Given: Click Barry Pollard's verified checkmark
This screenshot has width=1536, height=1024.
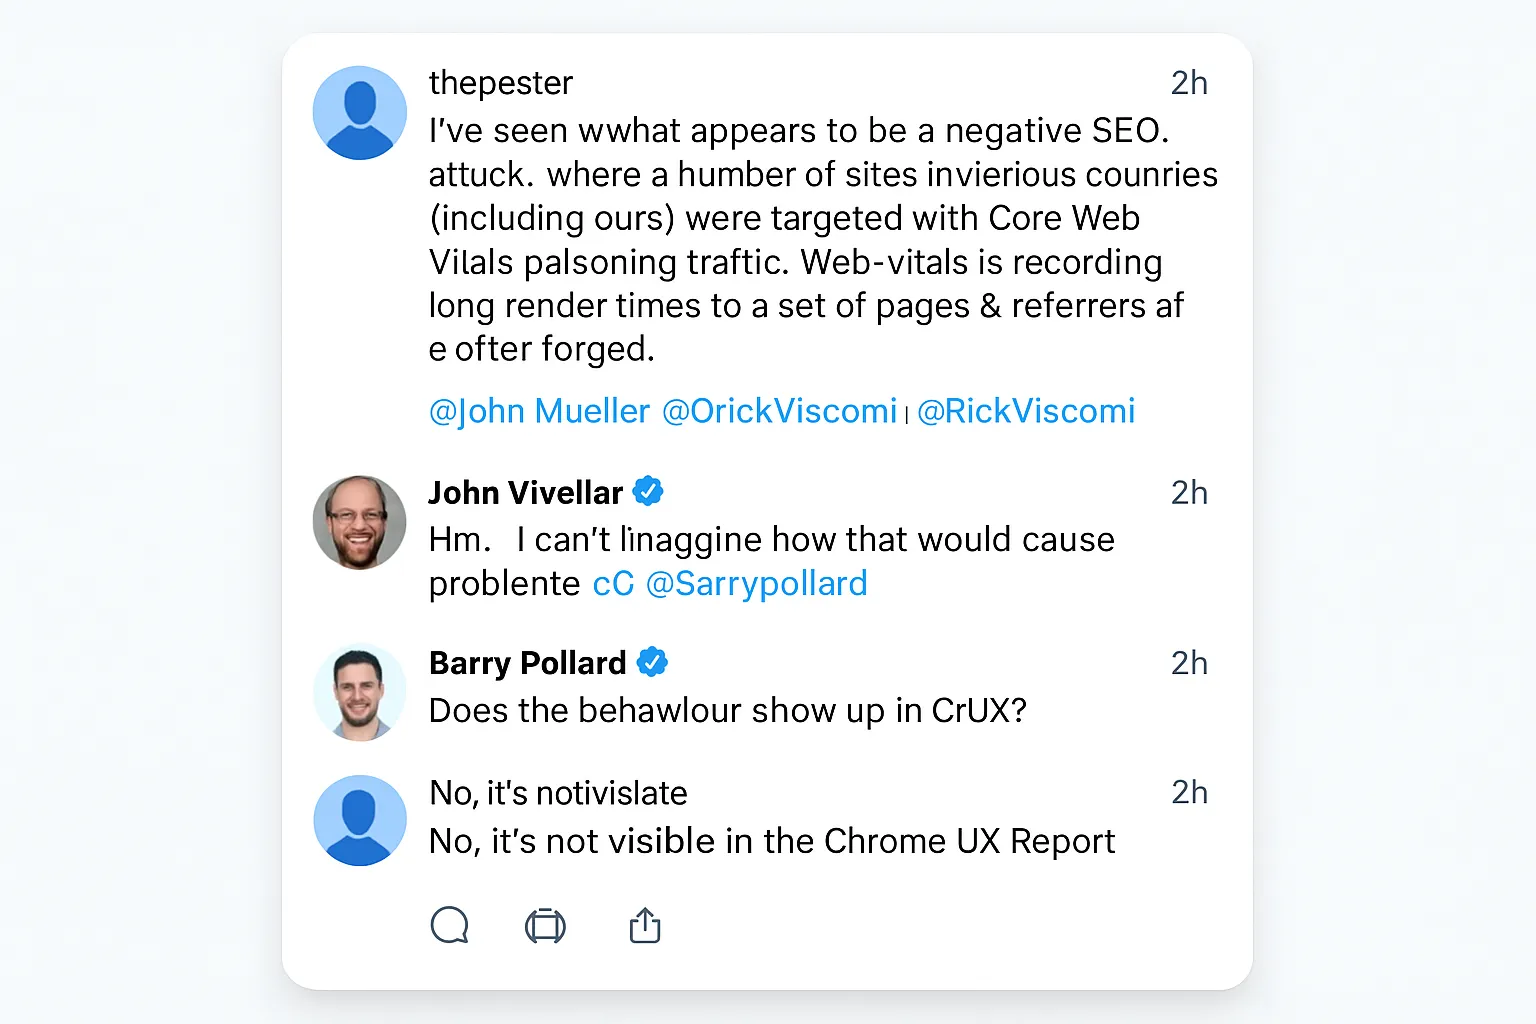Looking at the screenshot, I should click(x=654, y=660).
